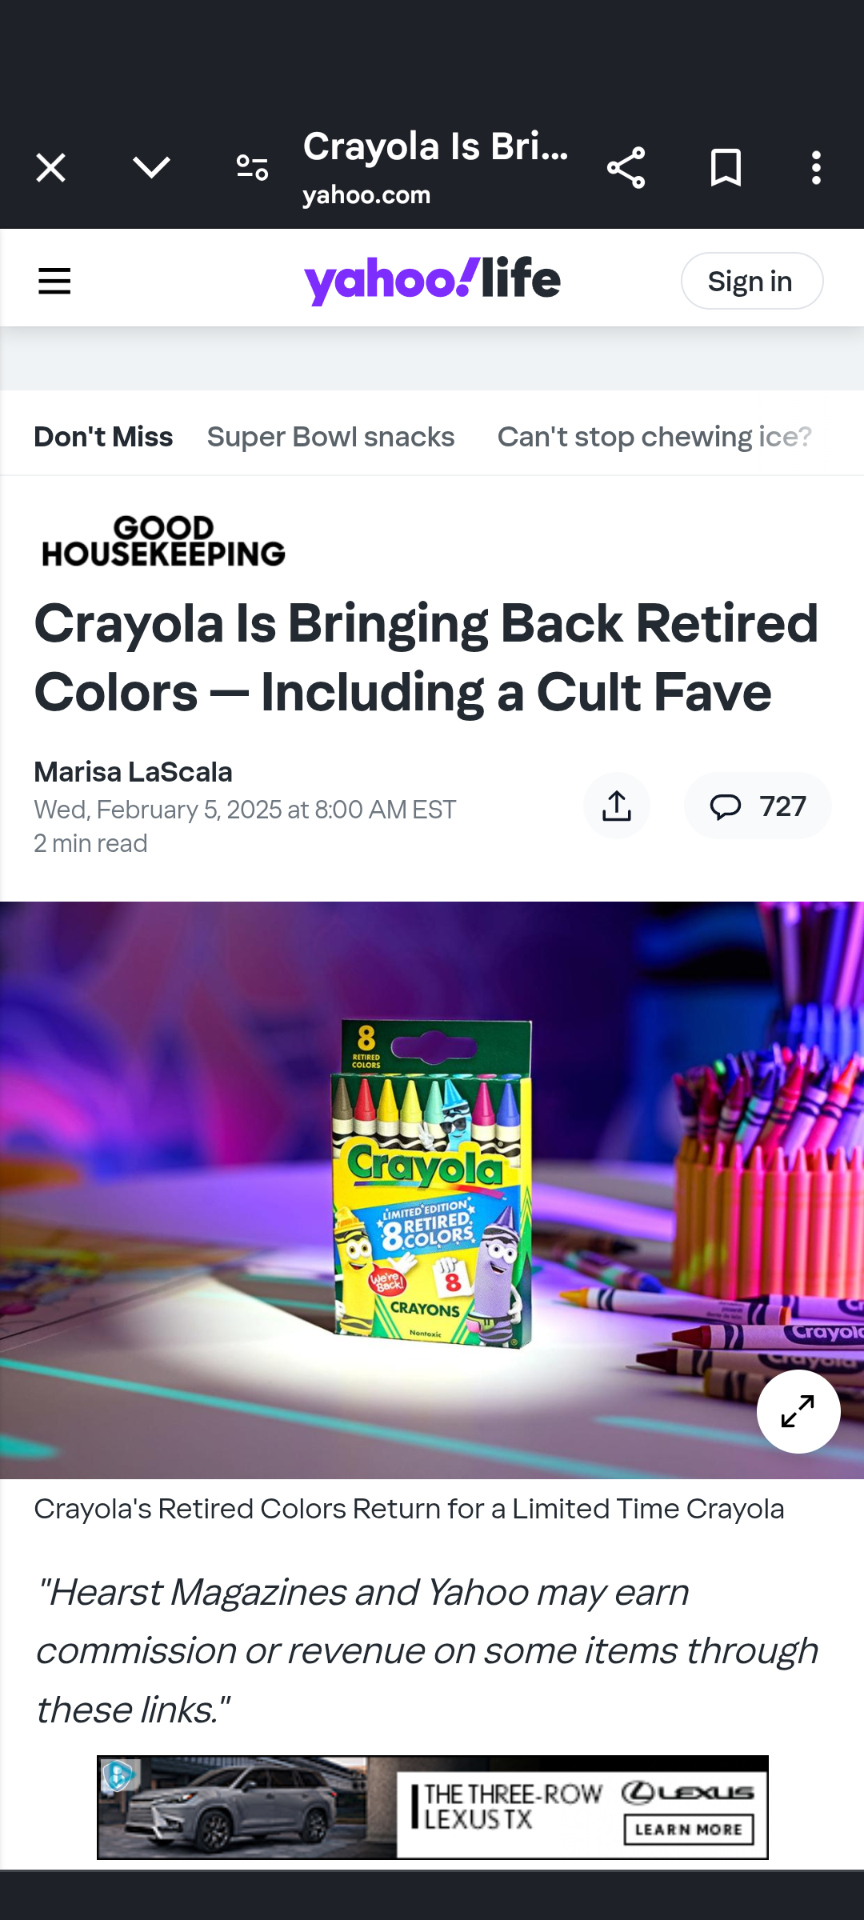The width and height of the screenshot is (864, 1920).
Task: Expand the crayon image to fullscreen
Action: 798,1411
